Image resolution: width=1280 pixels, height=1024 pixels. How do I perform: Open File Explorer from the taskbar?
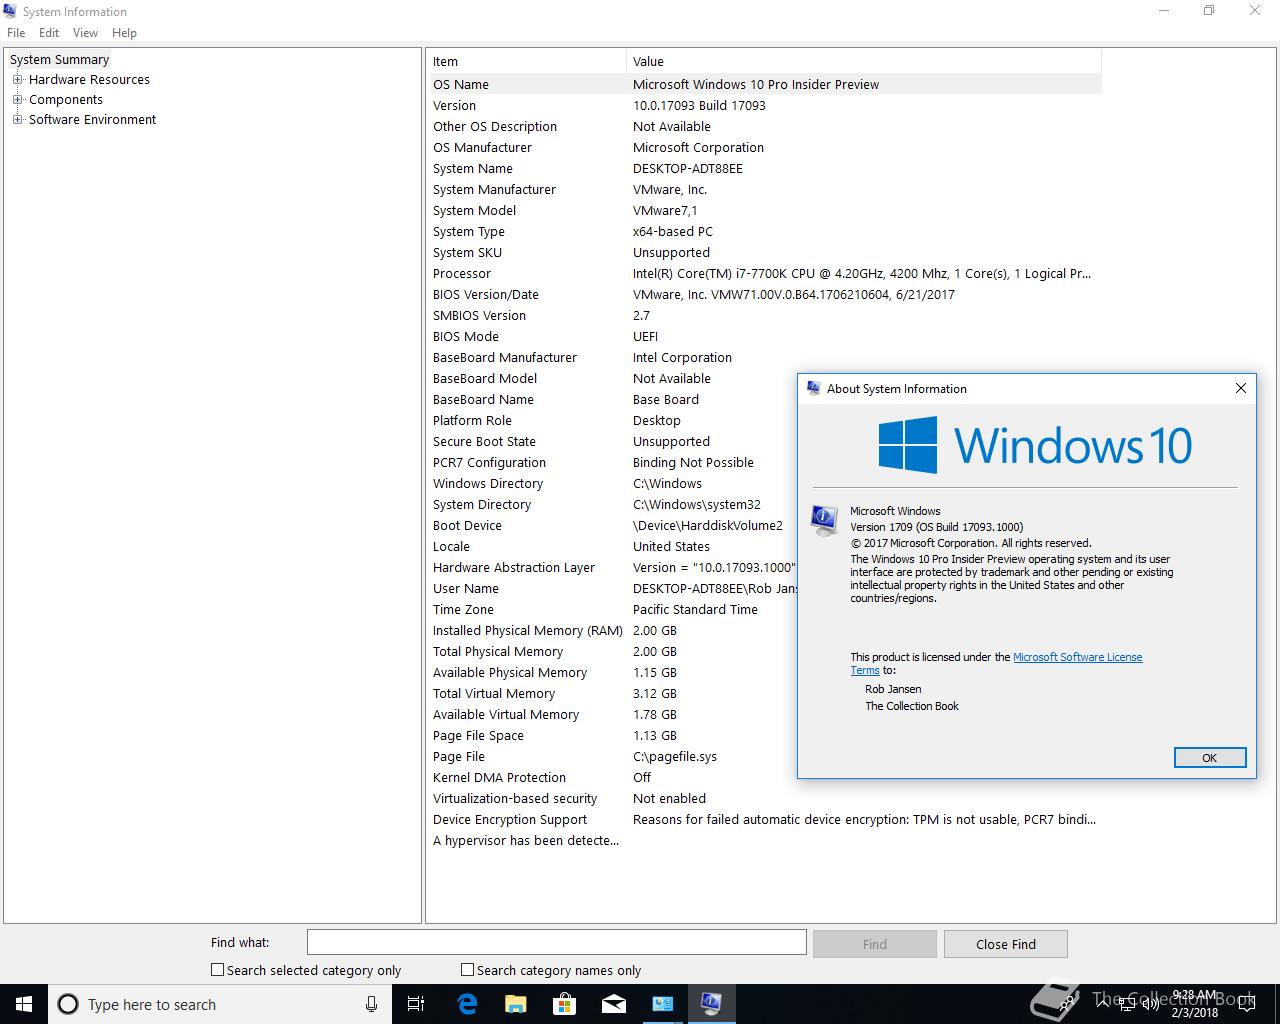(x=516, y=1004)
